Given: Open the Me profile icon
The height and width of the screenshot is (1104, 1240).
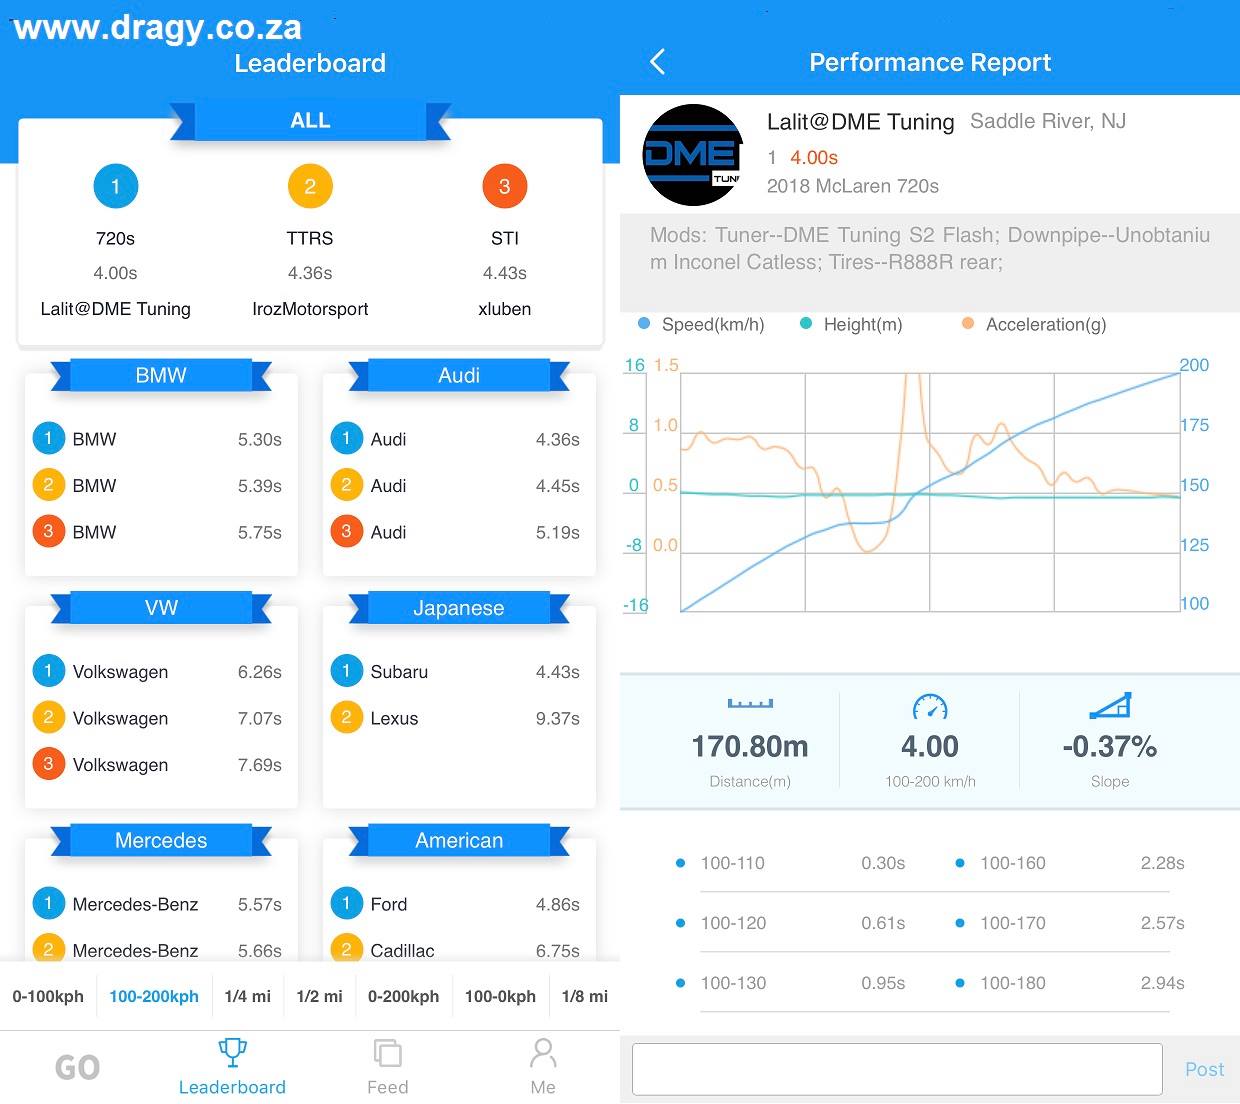Looking at the screenshot, I should (x=543, y=1052).
